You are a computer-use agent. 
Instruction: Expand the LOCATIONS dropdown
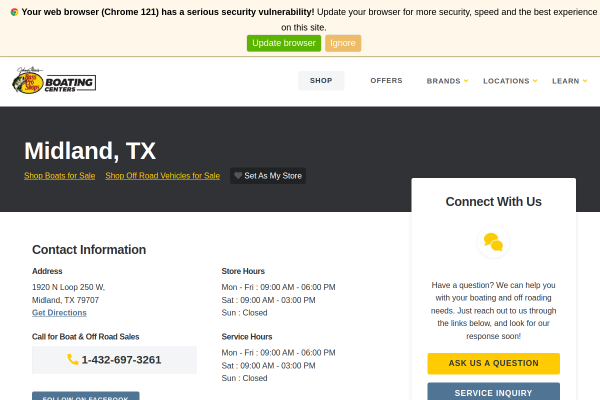coord(510,81)
